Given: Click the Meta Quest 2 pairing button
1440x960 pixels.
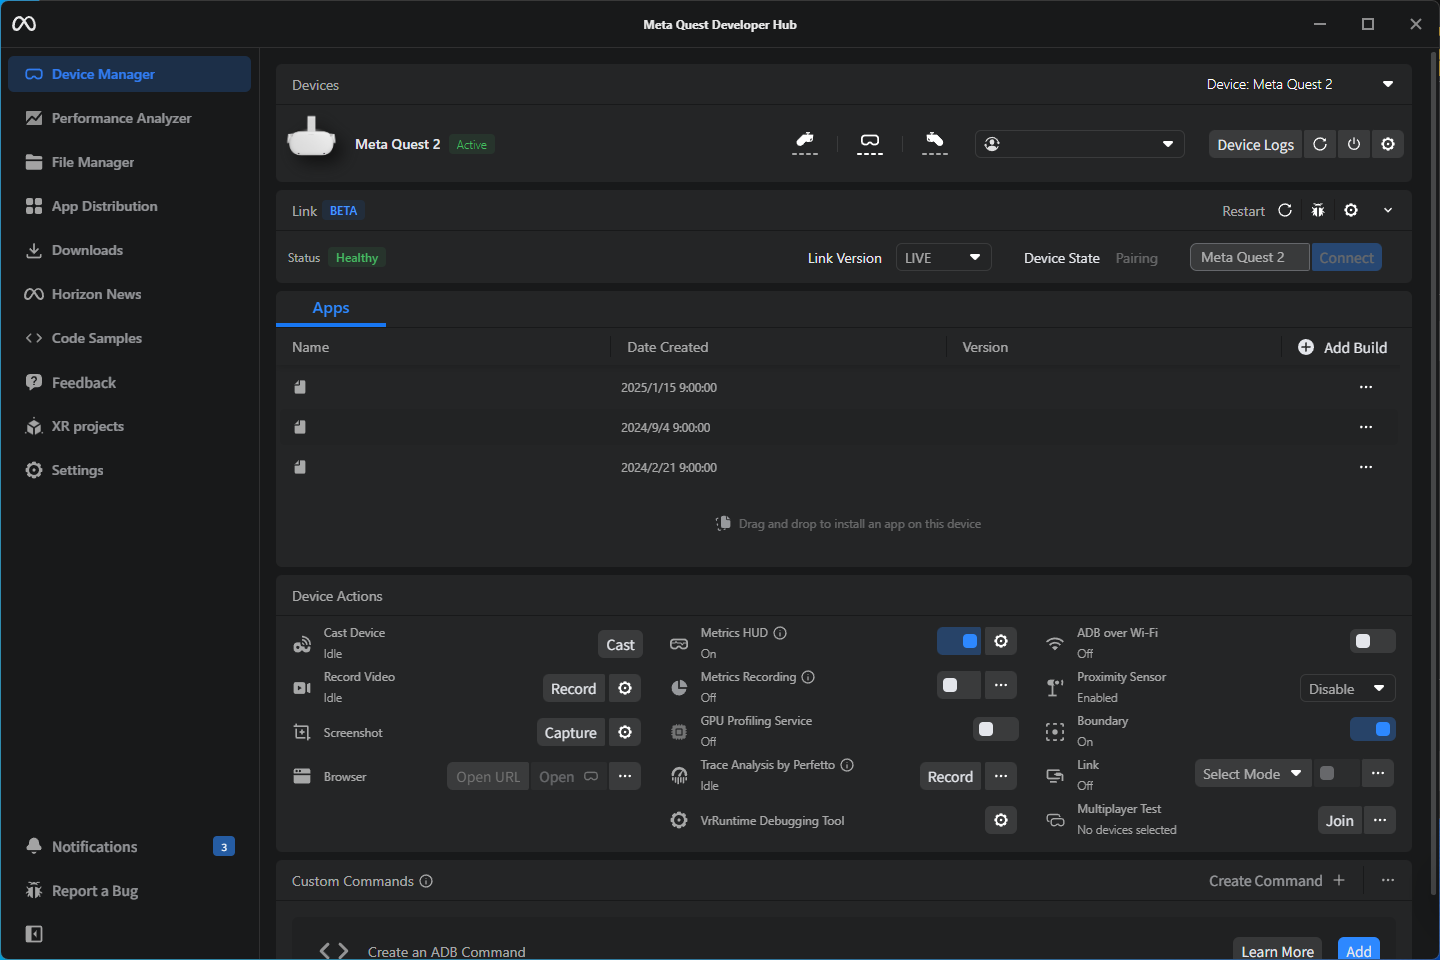Looking at the screenshot, I should [x=1250, y=257].
